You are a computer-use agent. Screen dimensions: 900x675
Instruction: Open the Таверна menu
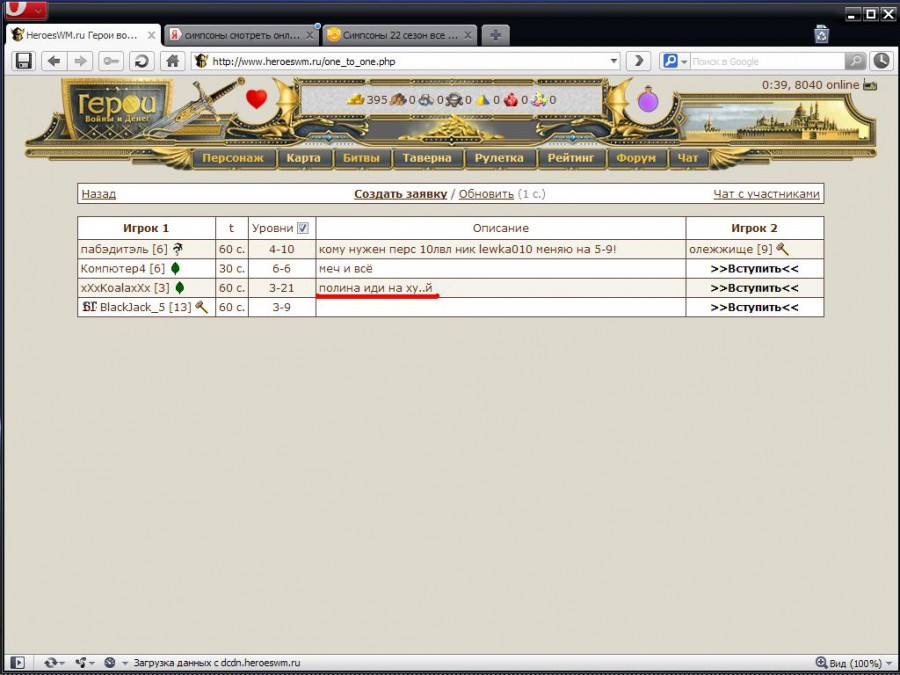point(427,158)
